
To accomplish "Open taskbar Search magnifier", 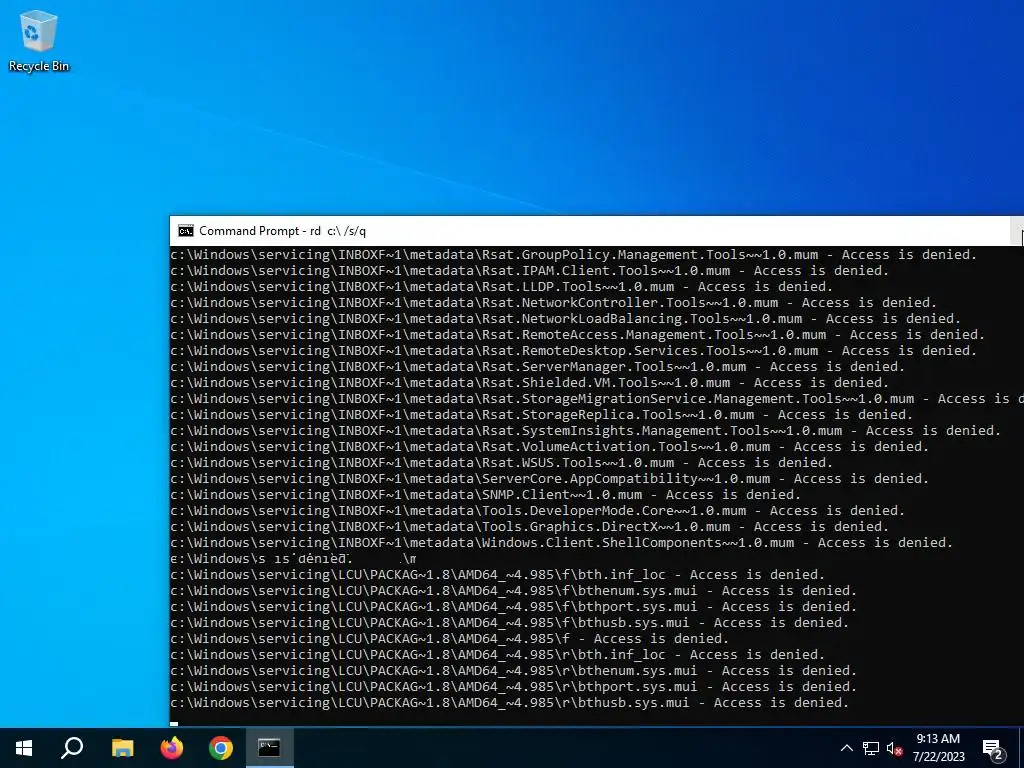I will click(72, 748).
